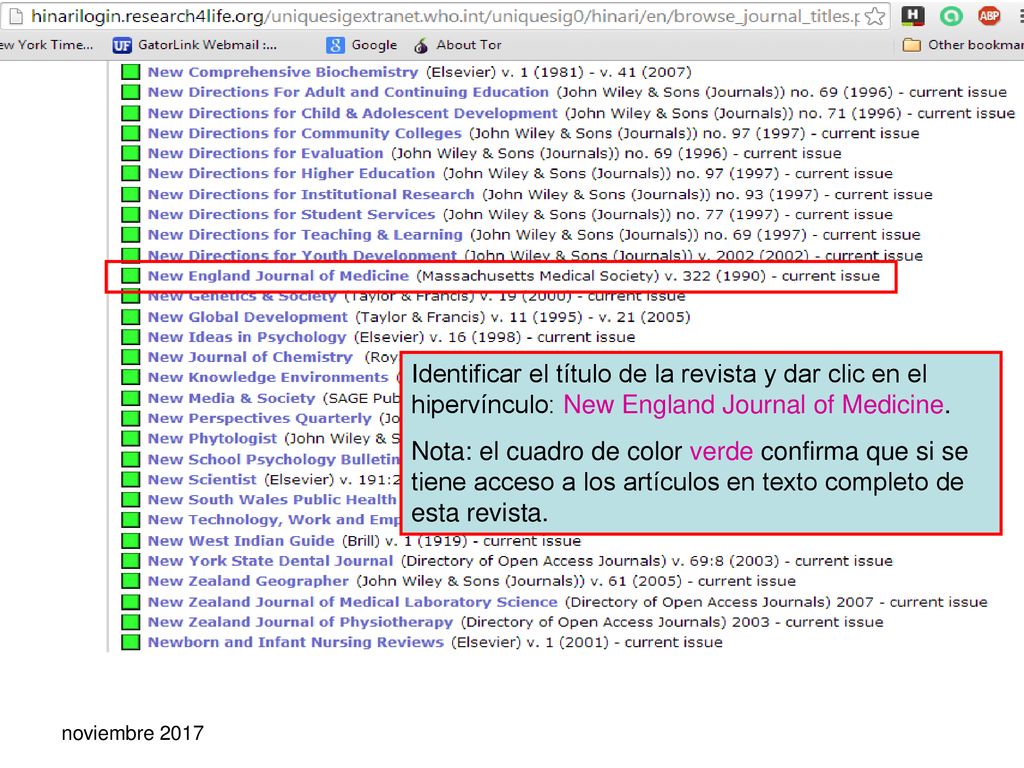
Task: Click green square beside New Global Development
Action: pos(131,317)
